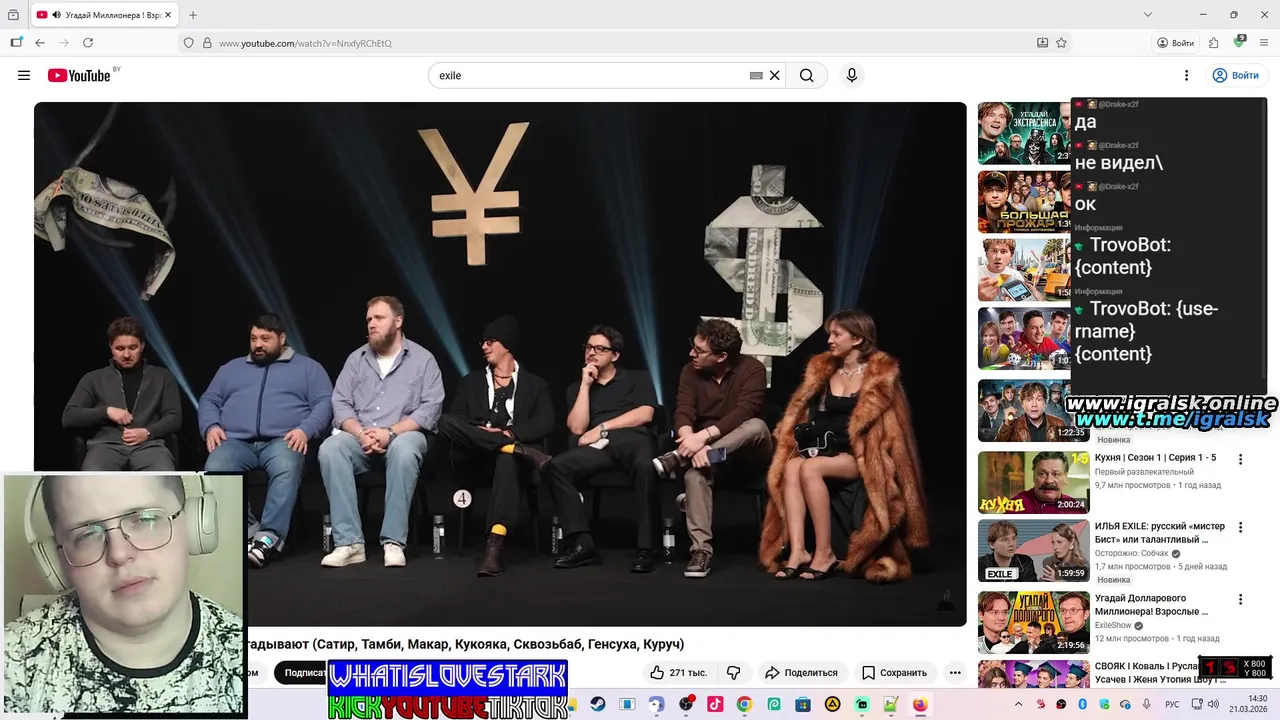Screen dimensions: 1280x720
Task: Open options menu for Кухня video
Action: pos(1240,460)
